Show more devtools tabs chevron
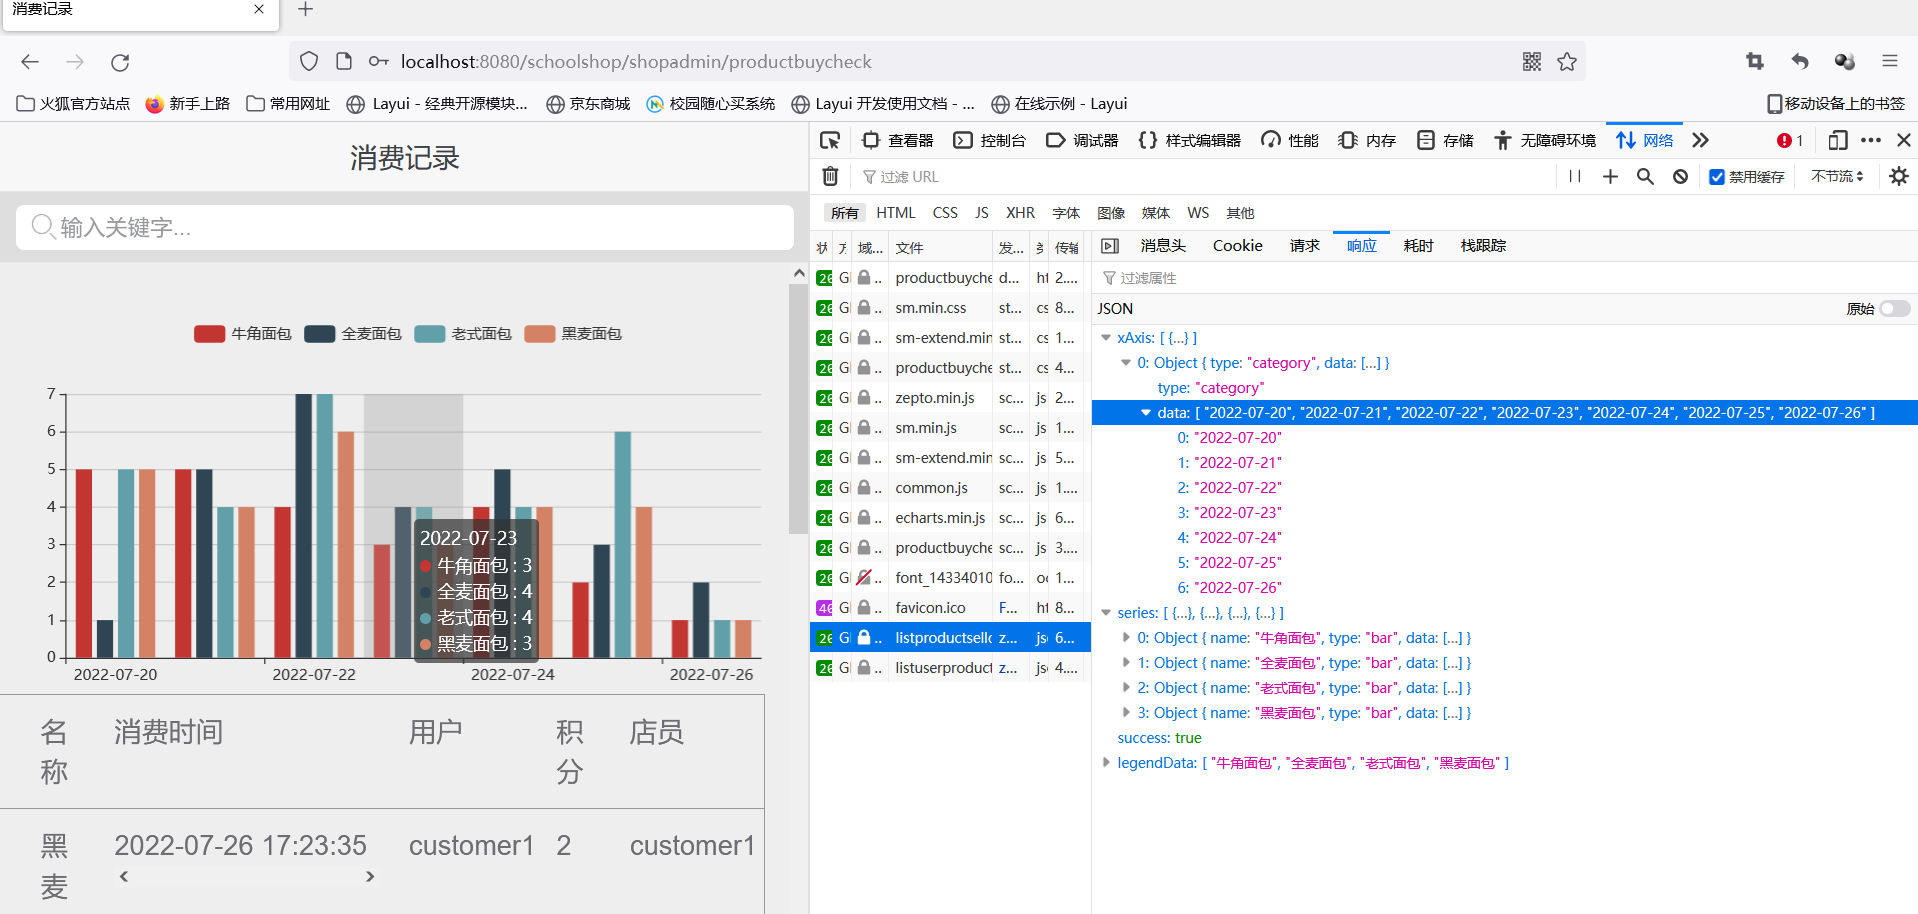This screenshot has height=914, width=1918. tap(1700, 140)
